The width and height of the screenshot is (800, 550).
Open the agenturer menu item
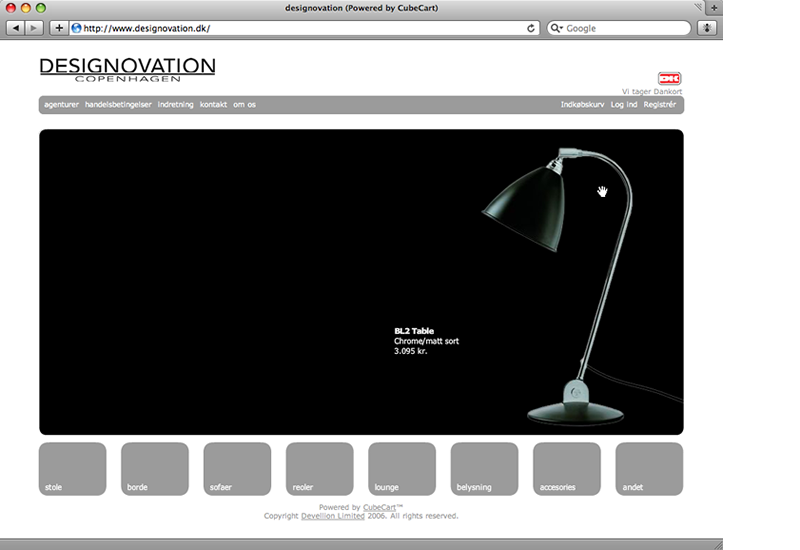pyautogui.click(x=61, y=105)
